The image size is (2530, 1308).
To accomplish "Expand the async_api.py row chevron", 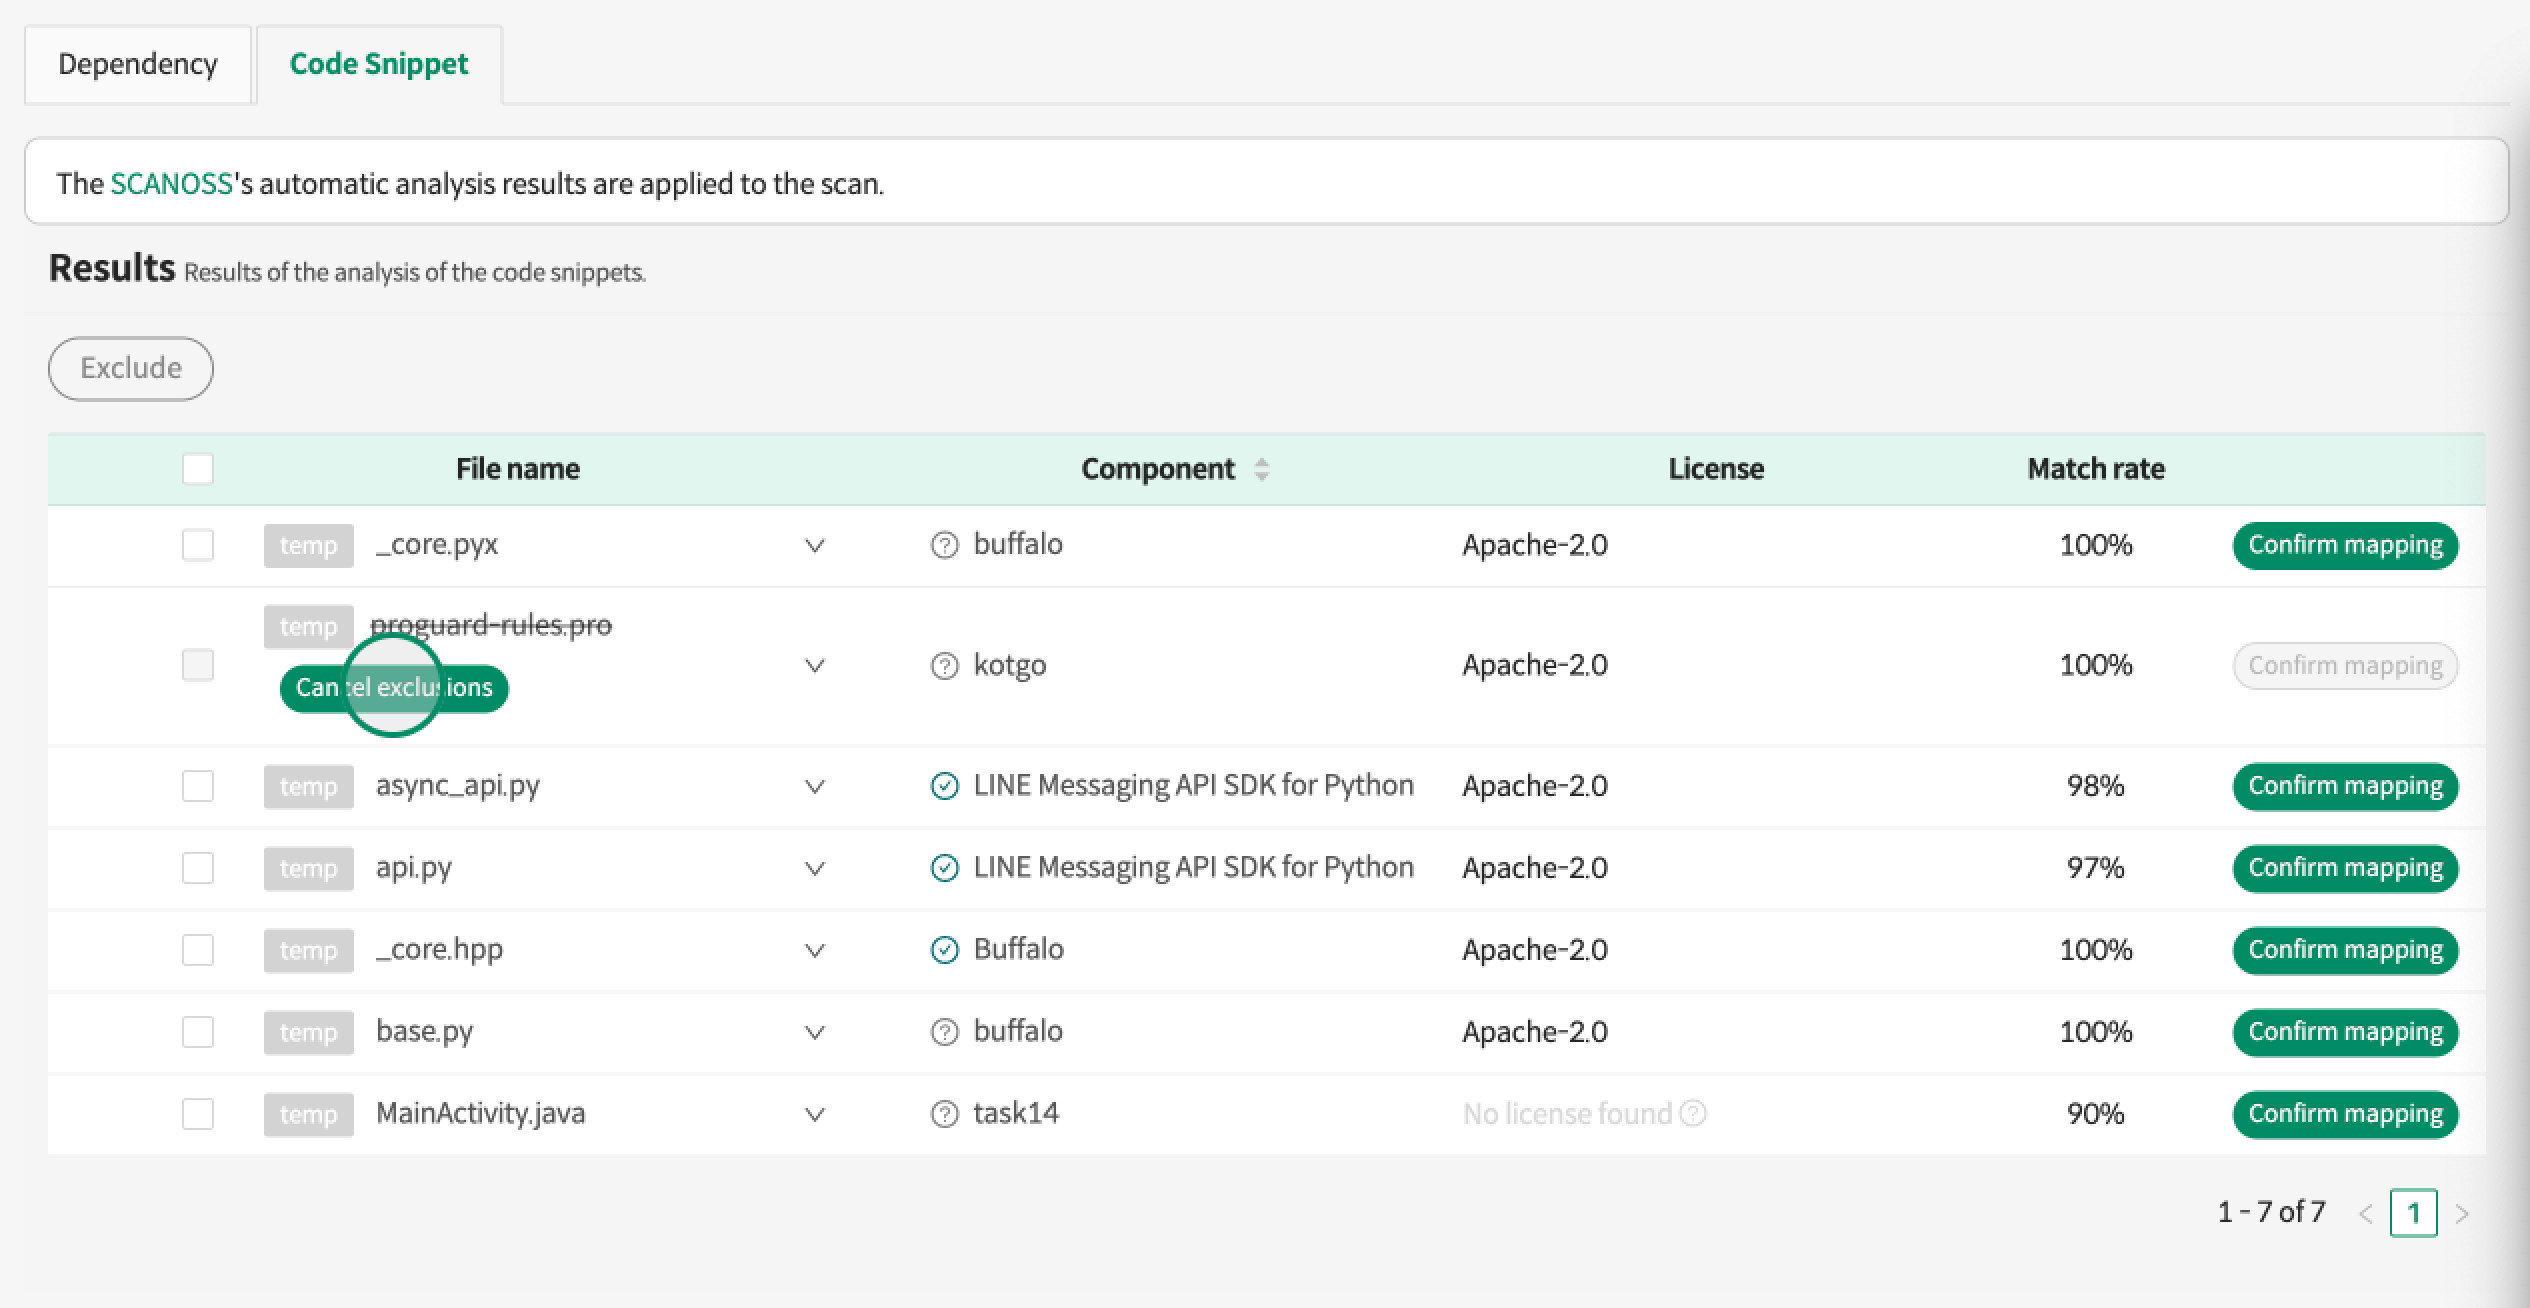I will pyautogui.click(x=815, y=787).
